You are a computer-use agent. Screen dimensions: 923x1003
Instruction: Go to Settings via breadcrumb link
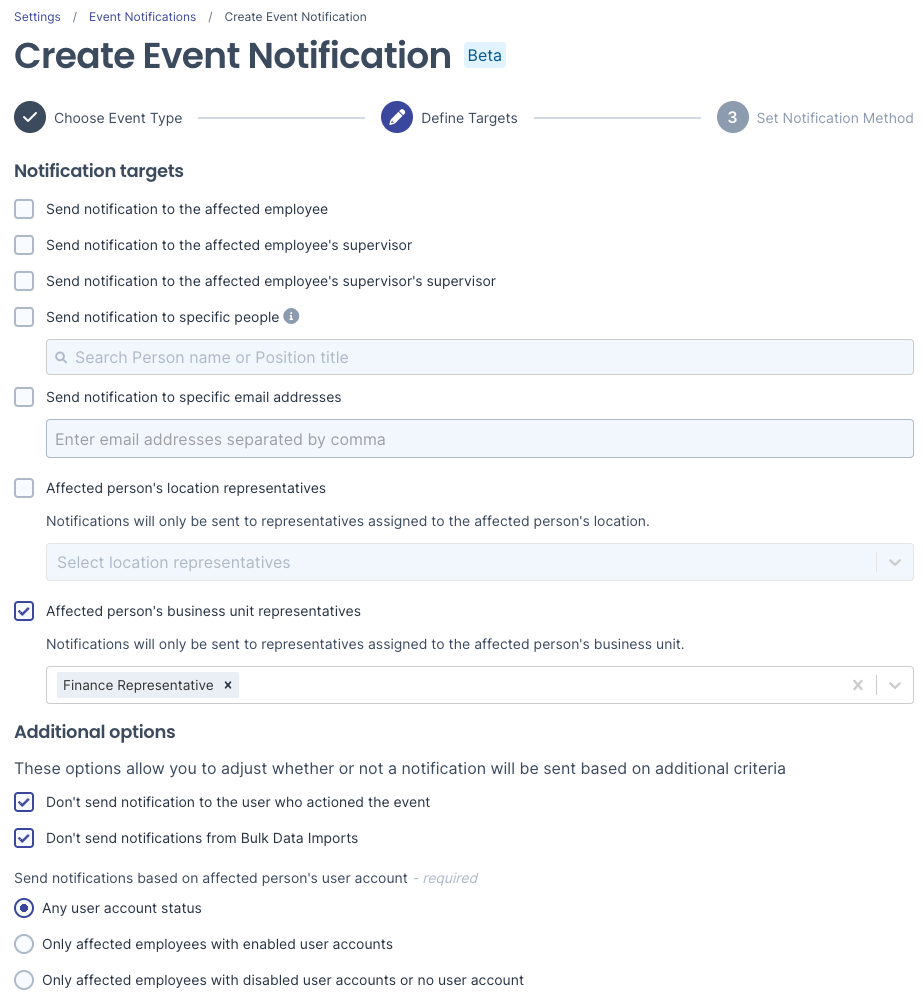tap(37, 16)
